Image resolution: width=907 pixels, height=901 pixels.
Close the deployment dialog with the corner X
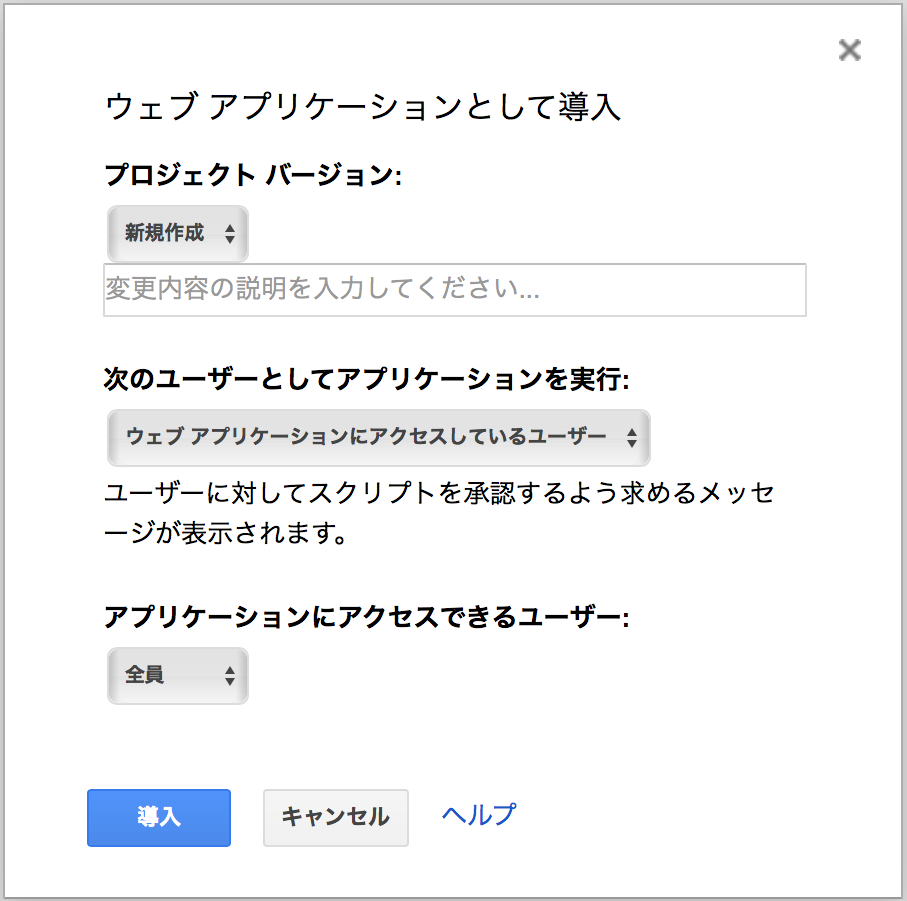pyautogui.click(x=849, y=50)
